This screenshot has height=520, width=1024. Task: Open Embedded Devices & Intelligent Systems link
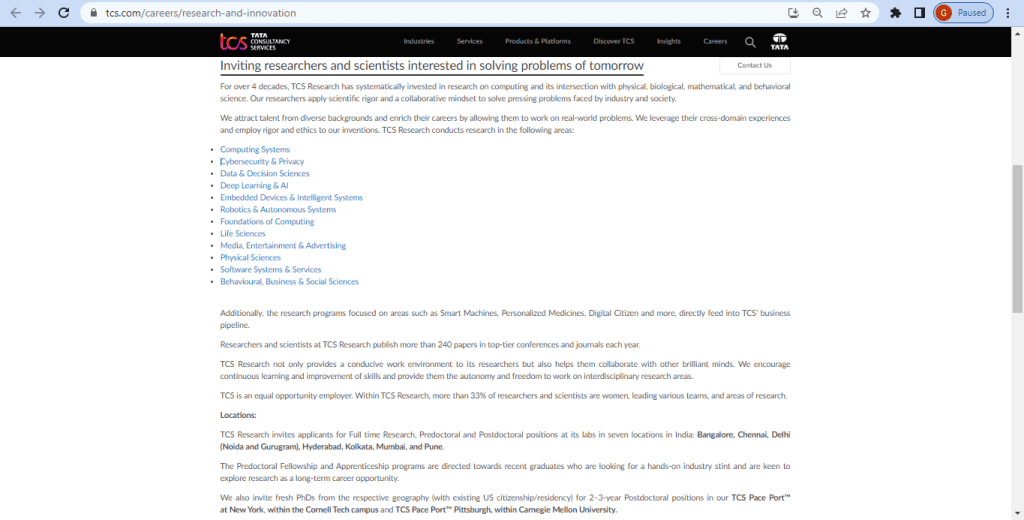(x=291, y=197)
